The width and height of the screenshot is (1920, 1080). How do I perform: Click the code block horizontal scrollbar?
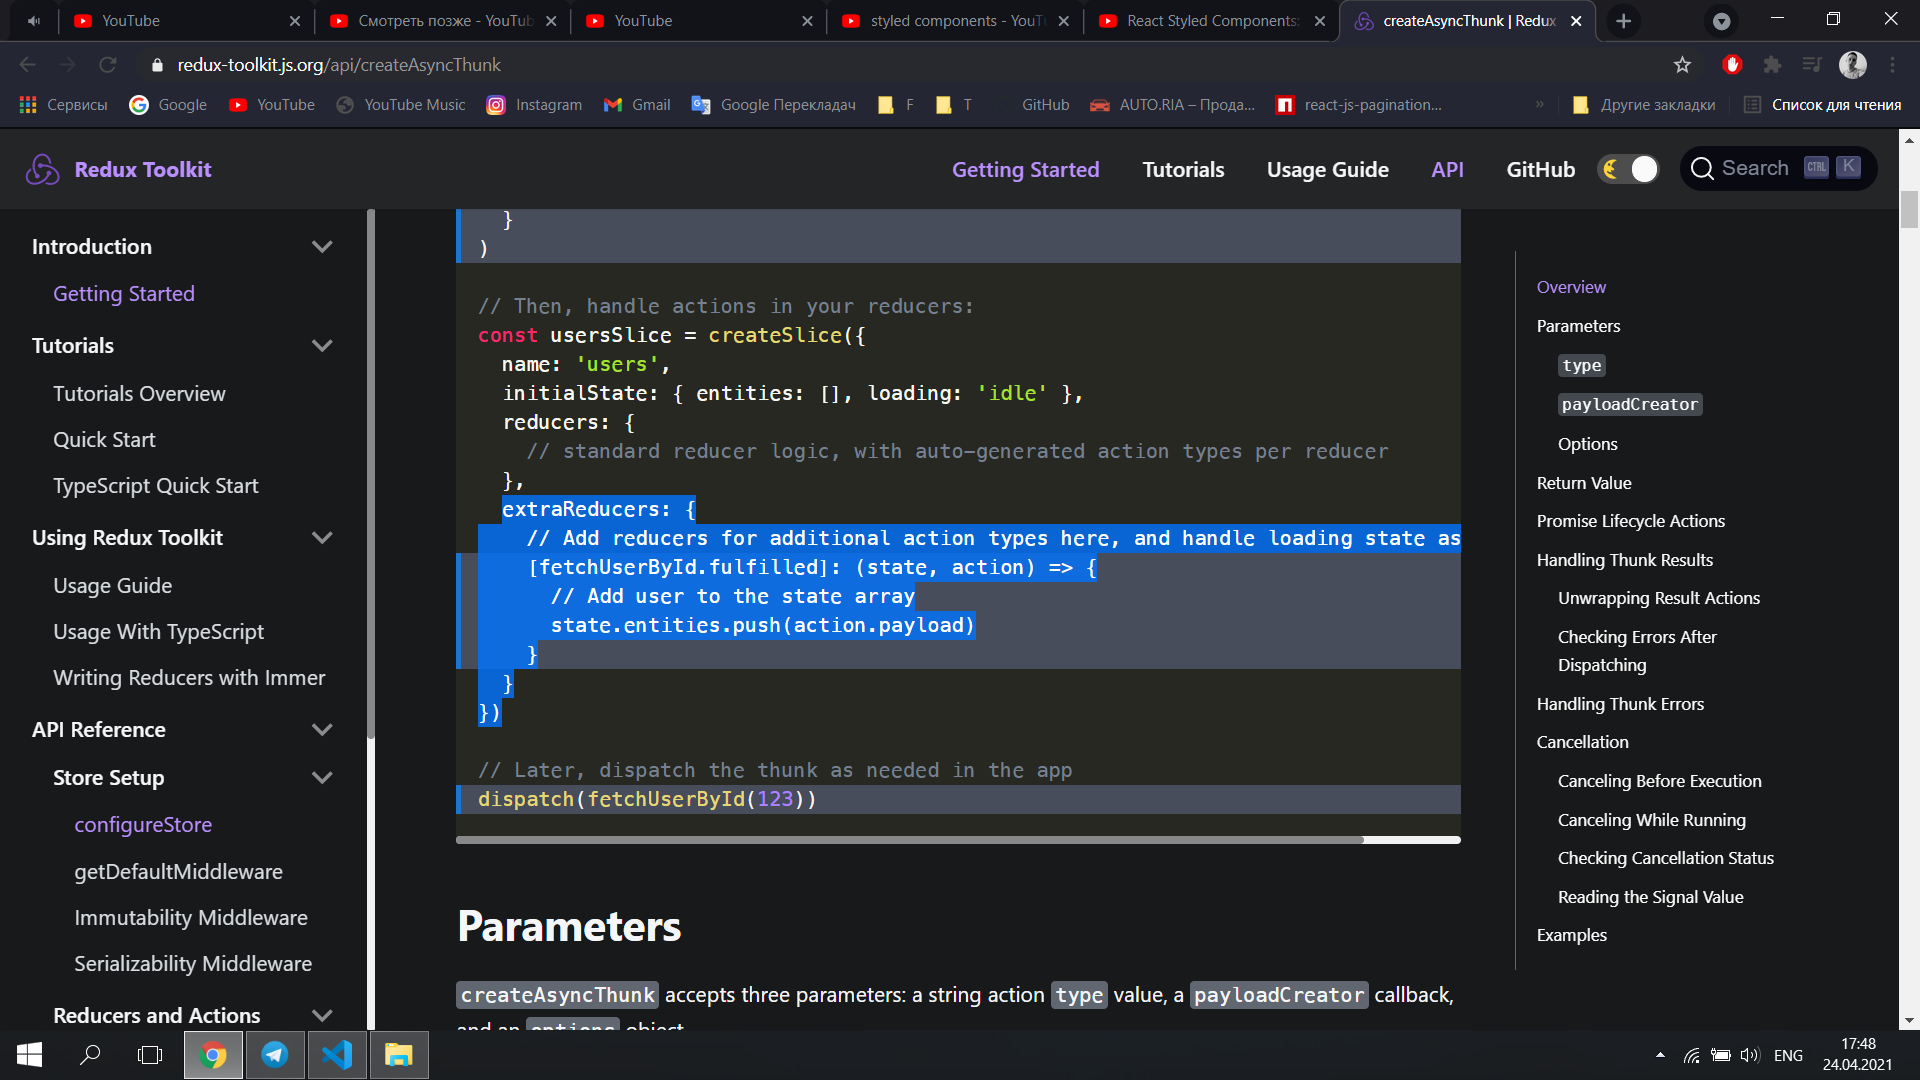[908, 840]
